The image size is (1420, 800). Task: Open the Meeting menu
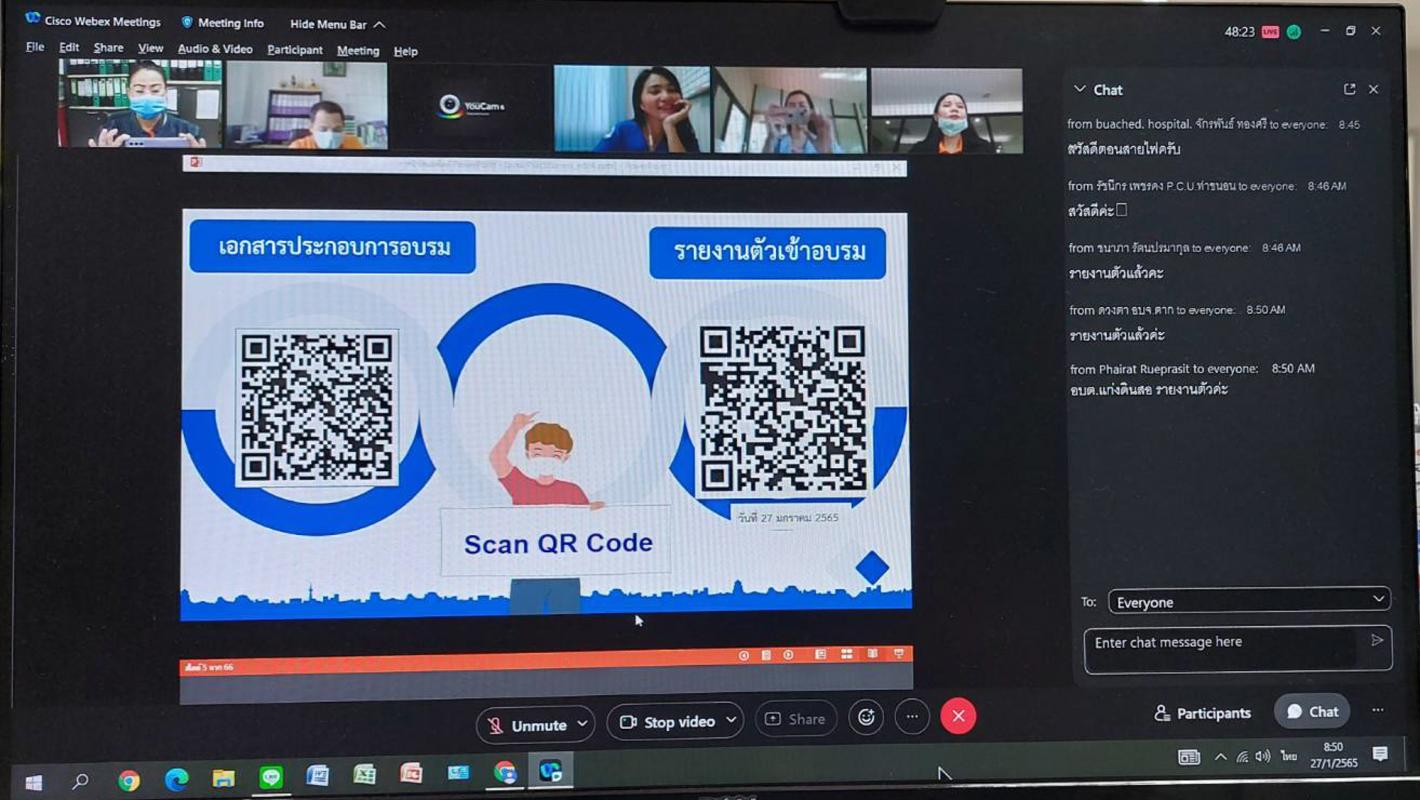[358, 51]
